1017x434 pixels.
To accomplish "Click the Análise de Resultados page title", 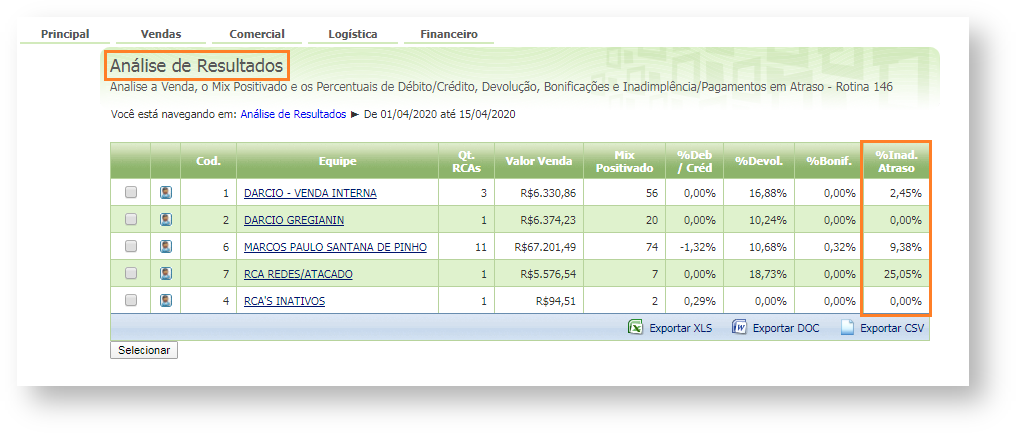I will click(x=196, y=66).
